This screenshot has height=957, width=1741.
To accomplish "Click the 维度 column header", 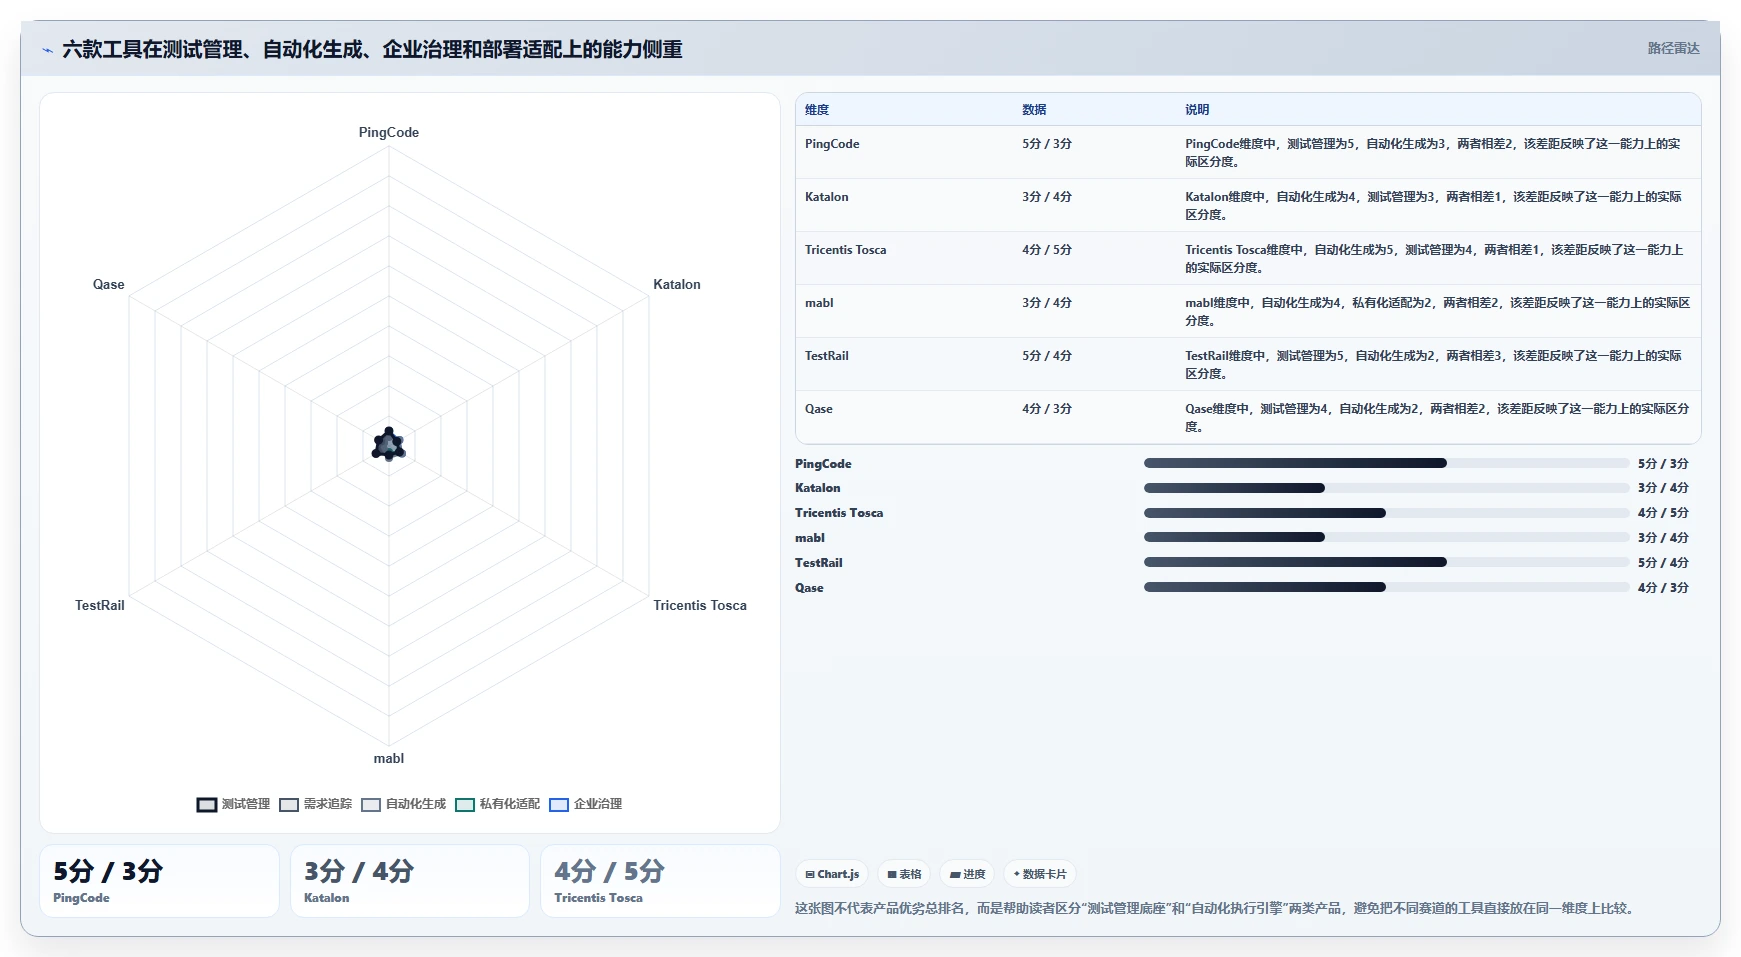I will click(x=817, y=110).
